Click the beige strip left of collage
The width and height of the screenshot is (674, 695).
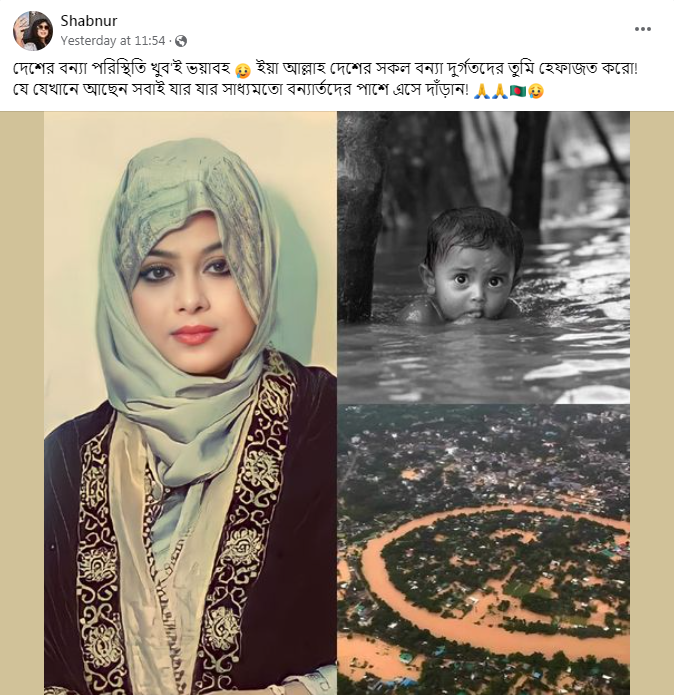point(21,402)
